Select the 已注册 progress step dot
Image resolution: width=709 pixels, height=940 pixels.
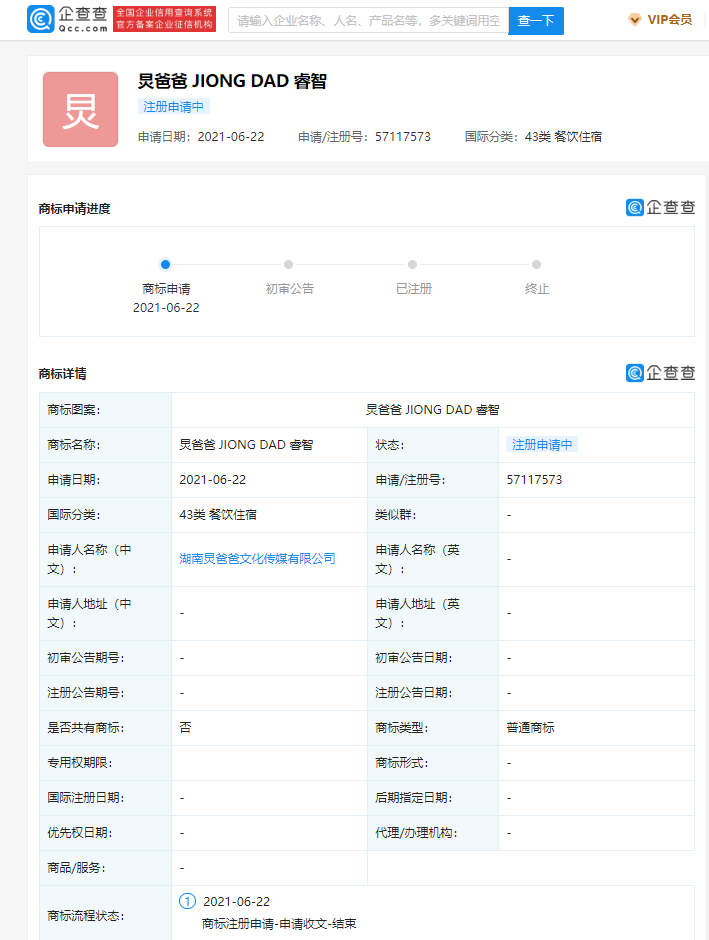412,264
